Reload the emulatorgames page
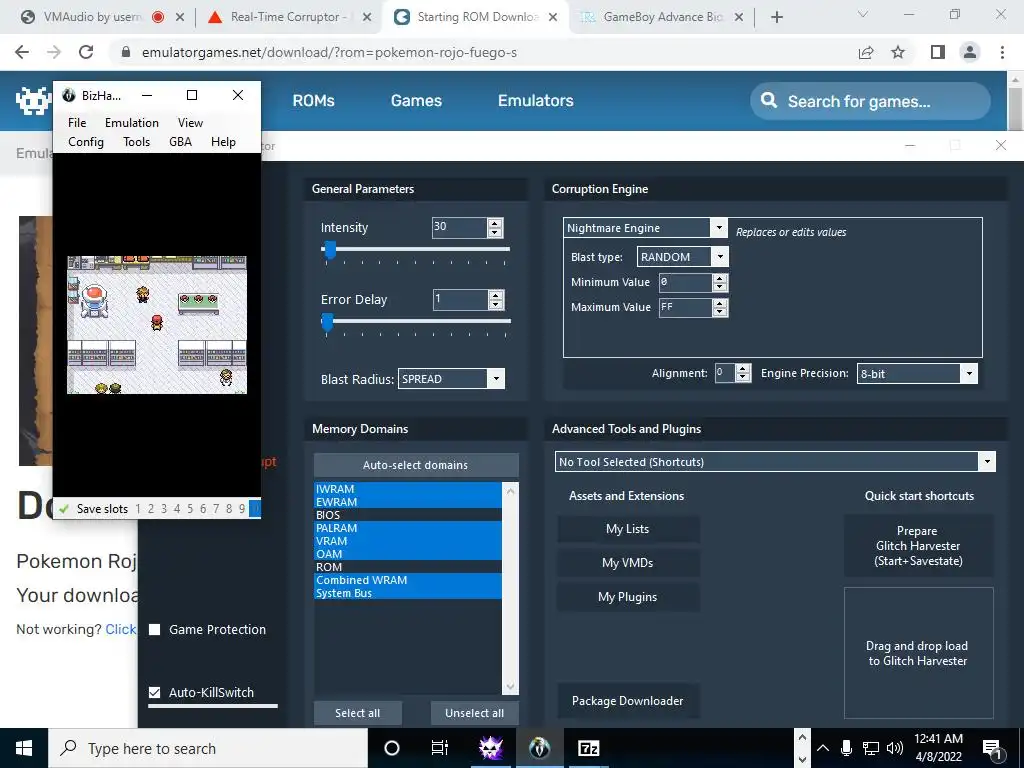 pyautogui.click(x=86, y=52)
